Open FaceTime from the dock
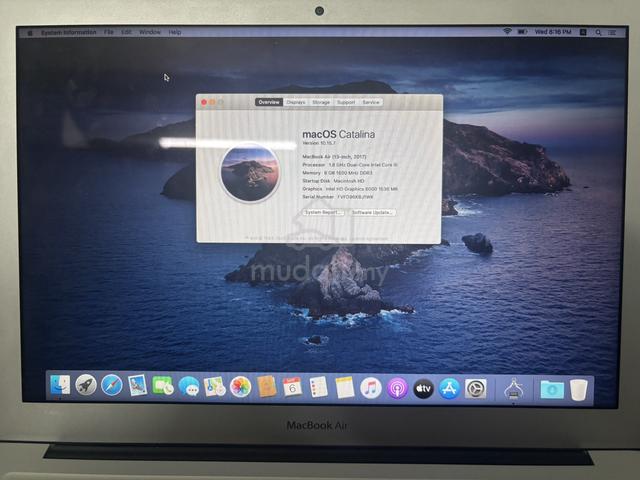Image resolution: width=640 pixels, height=480 pixels. point(163,386)
